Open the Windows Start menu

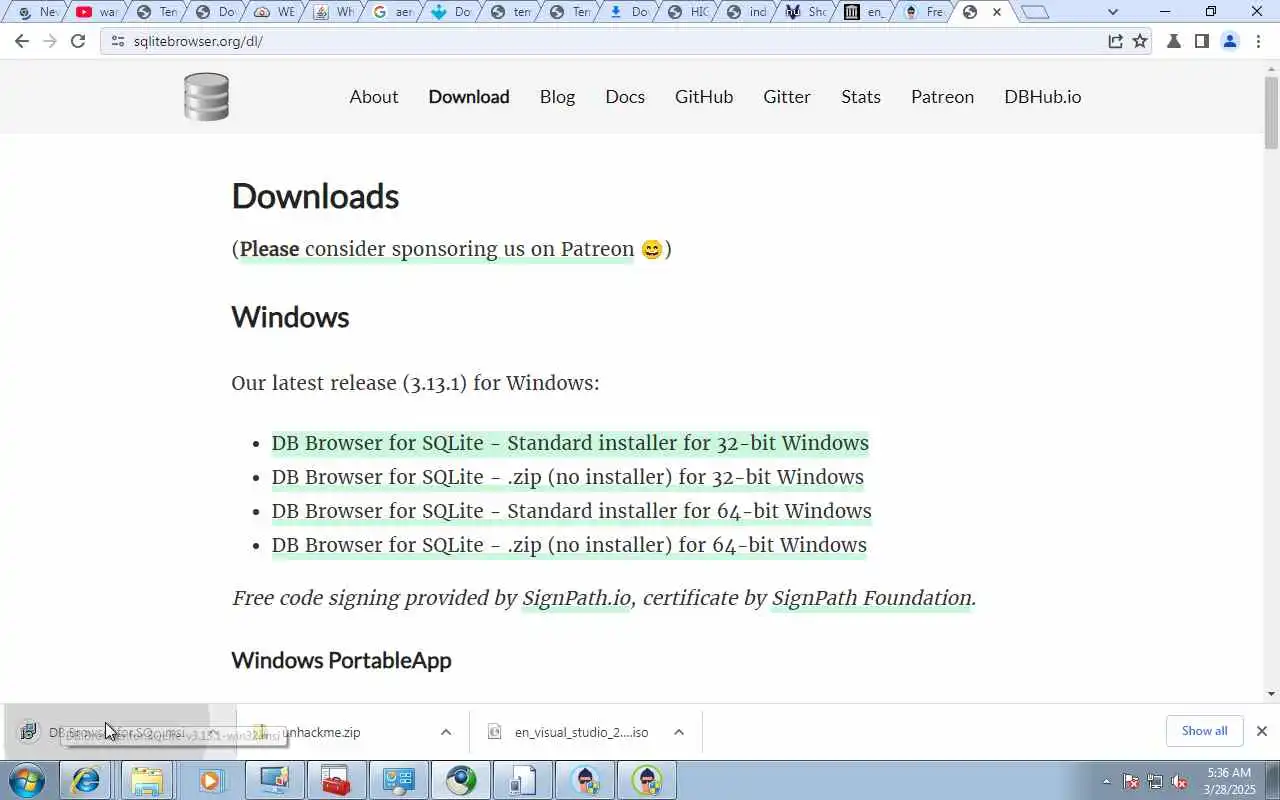27,780
